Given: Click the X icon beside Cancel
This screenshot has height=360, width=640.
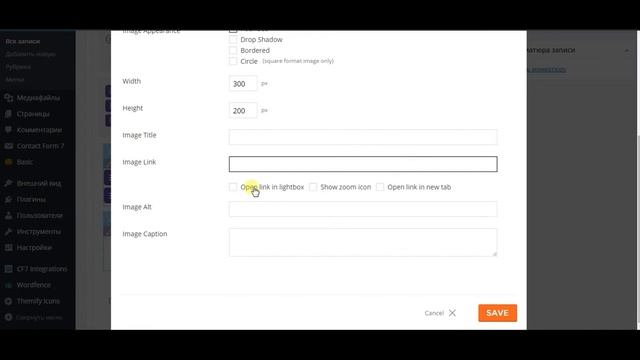Looking at the screenshot, I should 452,313.
